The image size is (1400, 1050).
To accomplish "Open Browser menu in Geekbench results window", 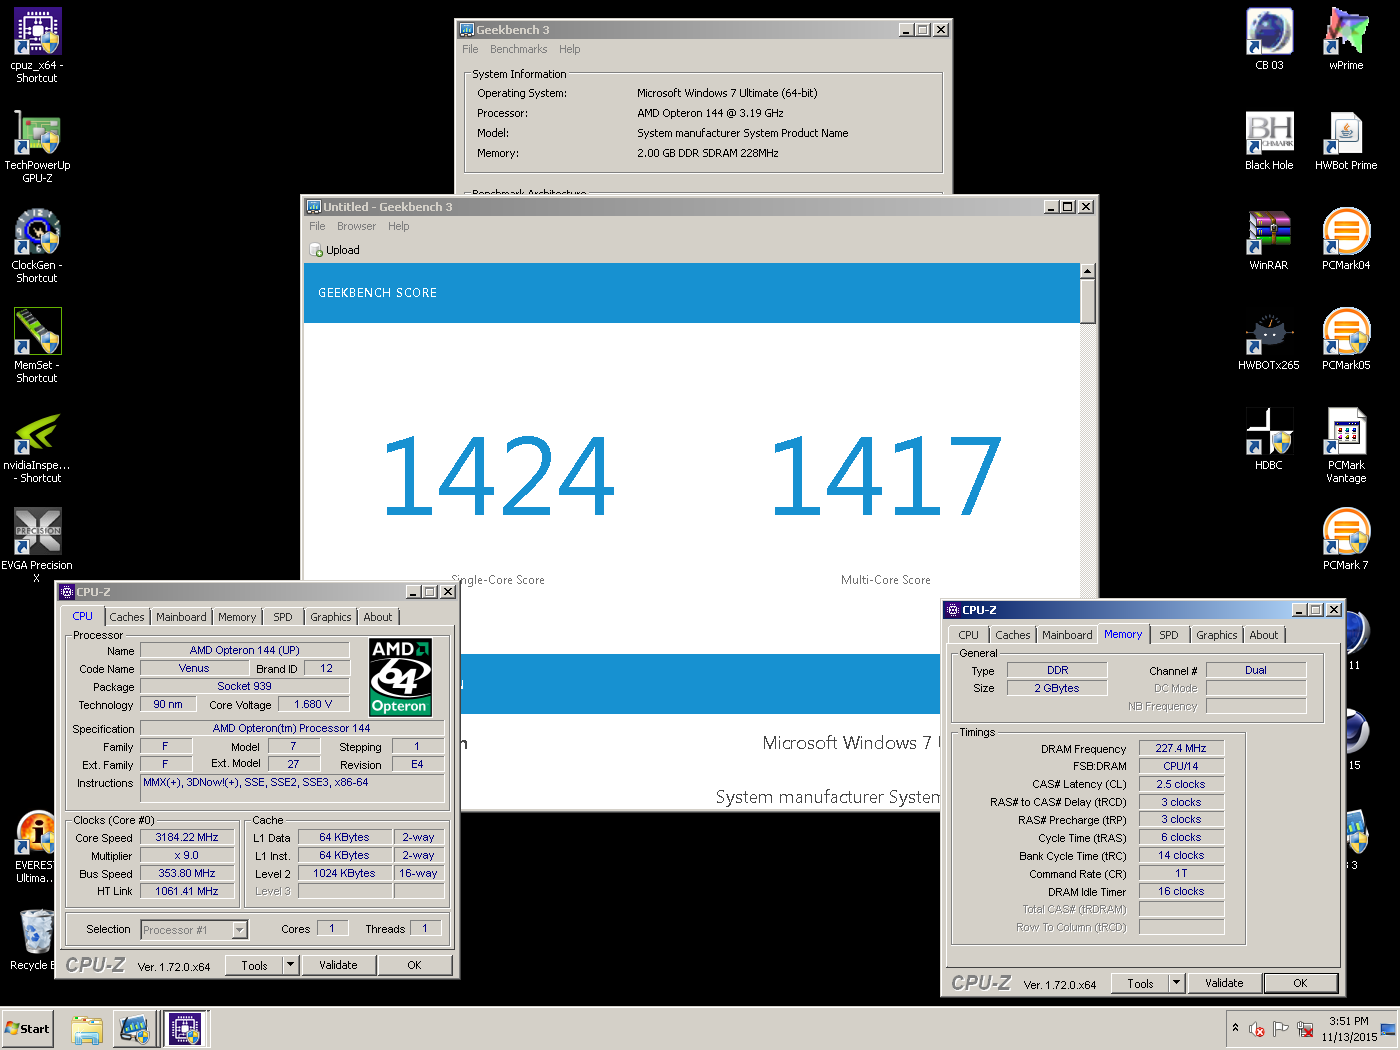I will click(x=356, y=226).
